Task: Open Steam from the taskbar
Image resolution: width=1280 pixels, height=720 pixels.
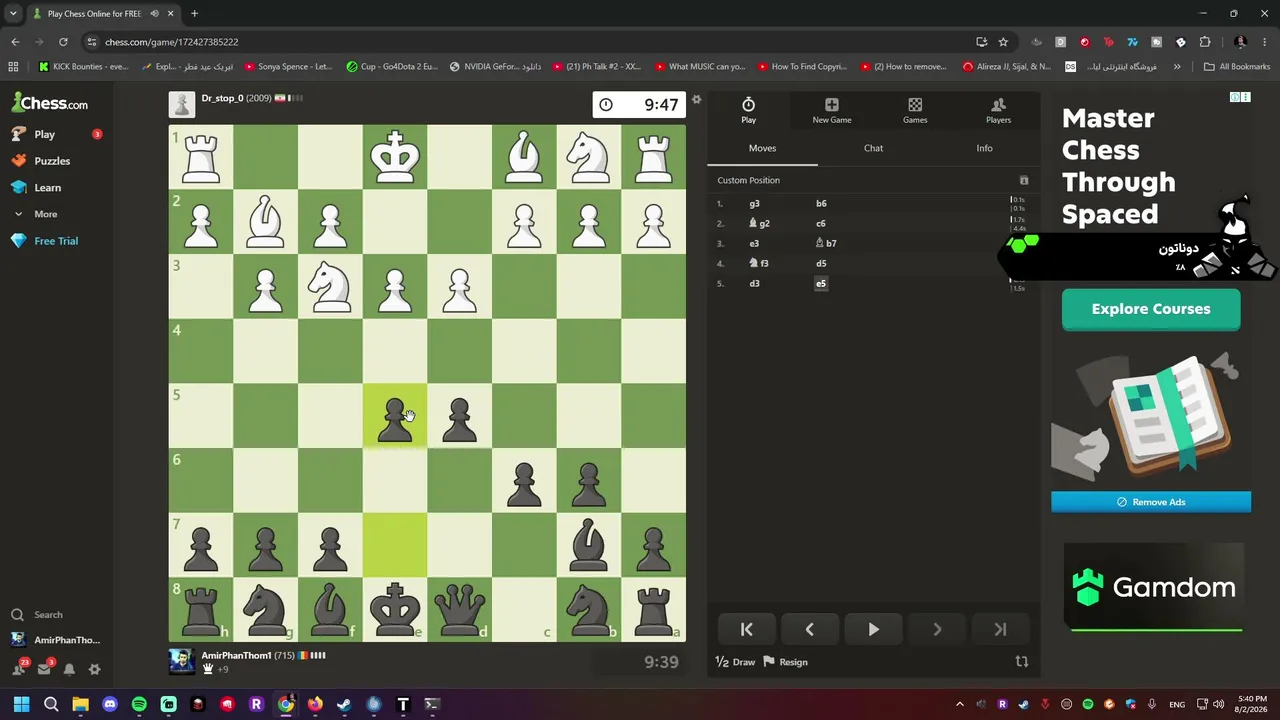Action: pos(344,704)
